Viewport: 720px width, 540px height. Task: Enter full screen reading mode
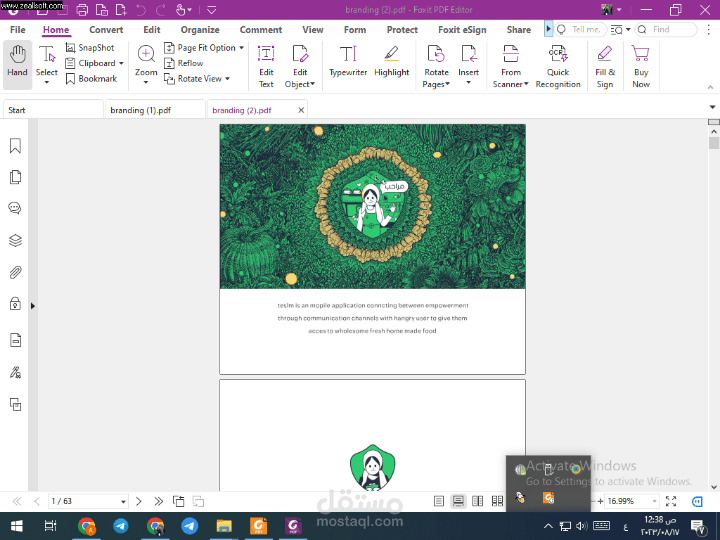tap(671, 501)
